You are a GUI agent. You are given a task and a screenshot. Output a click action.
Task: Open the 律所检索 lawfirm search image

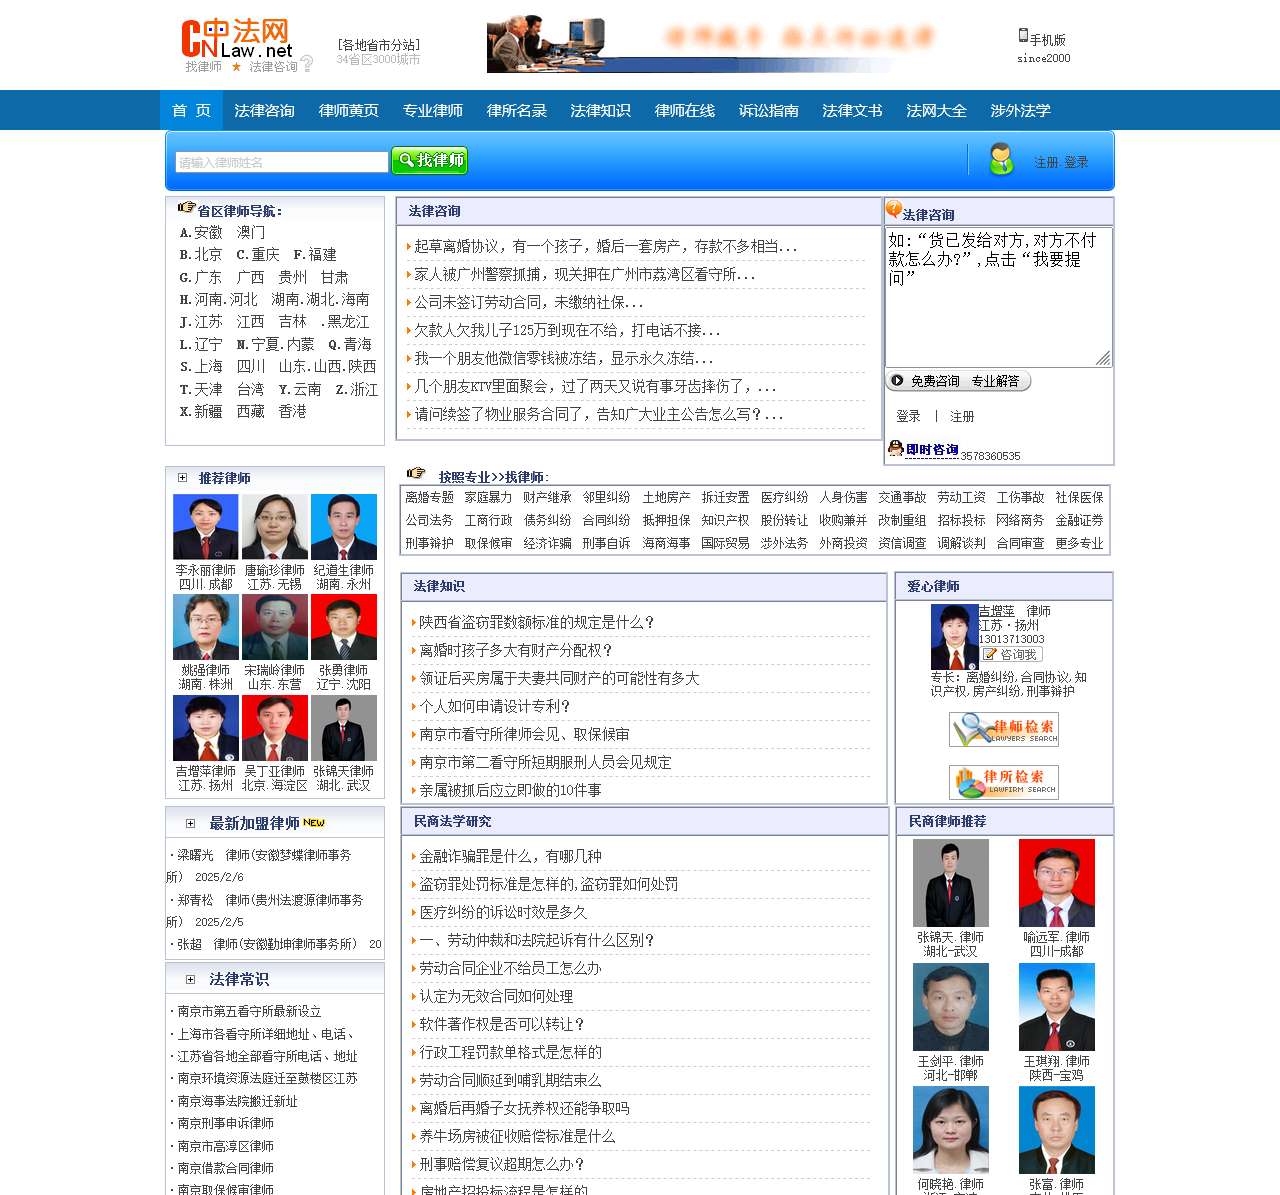click(1004, 782)
